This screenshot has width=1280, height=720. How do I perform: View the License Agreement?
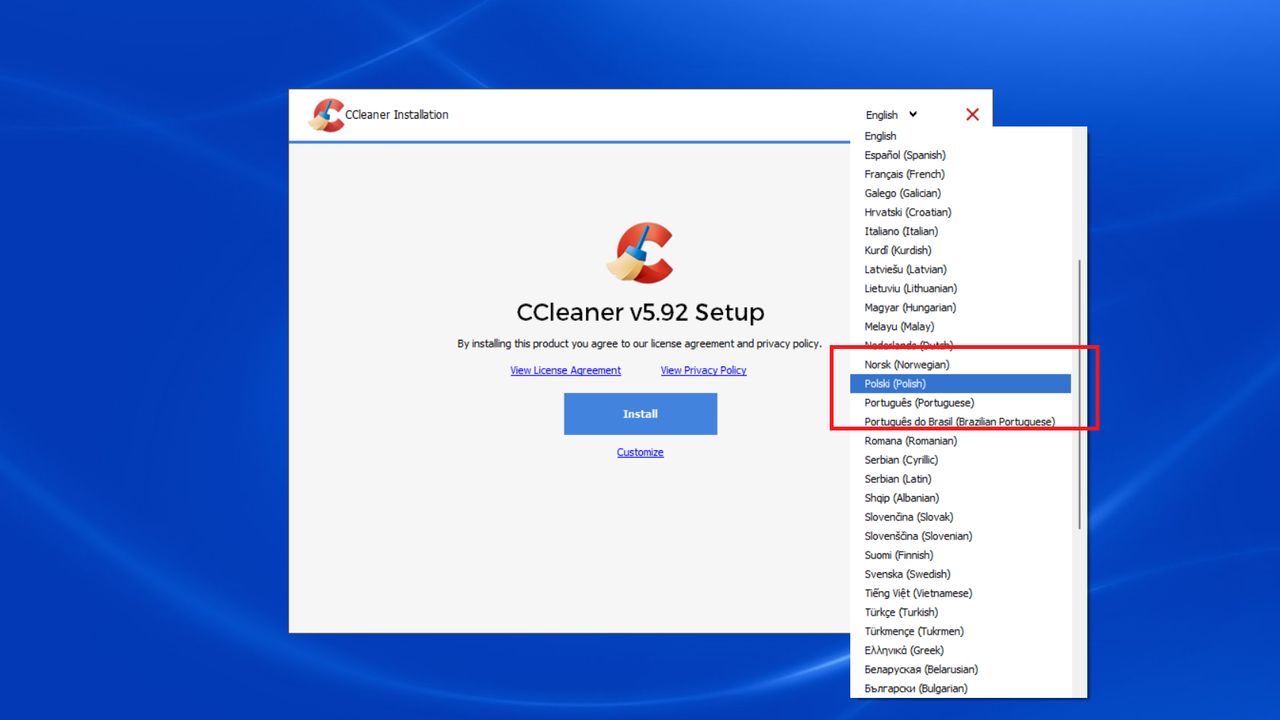click(566, 370)
